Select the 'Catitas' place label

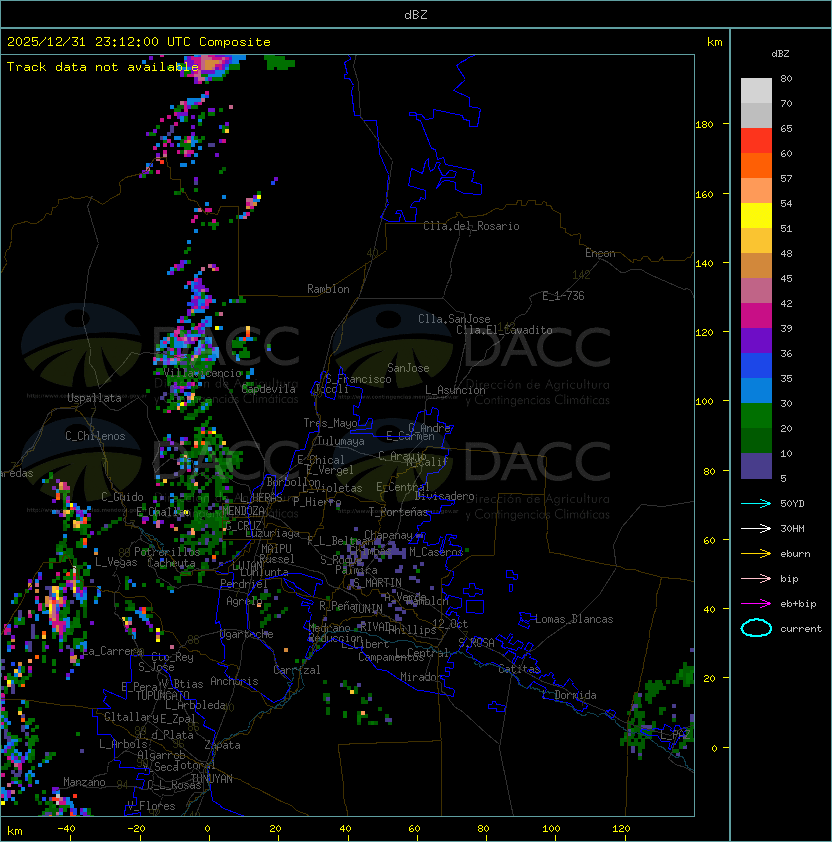(x=519, y=669)
